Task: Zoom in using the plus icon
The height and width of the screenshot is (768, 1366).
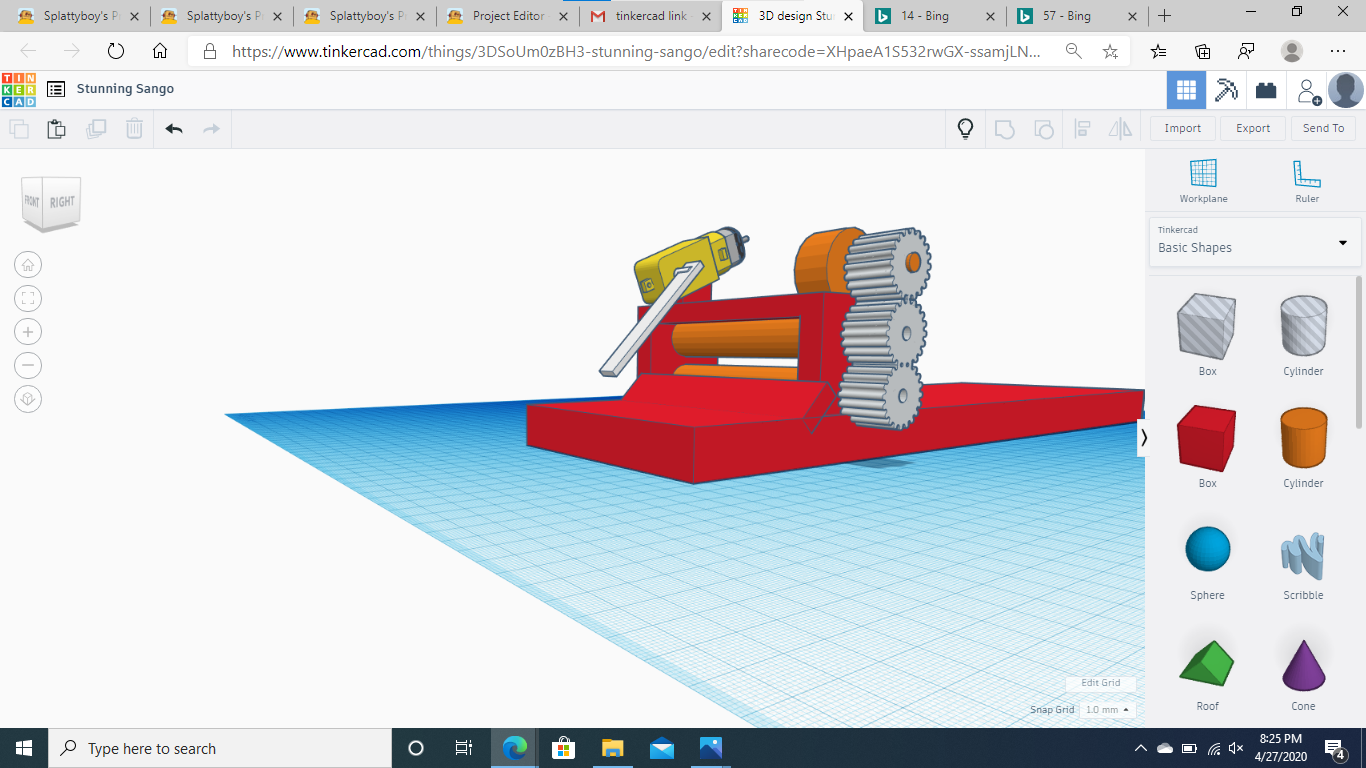Action: [28, 332]
